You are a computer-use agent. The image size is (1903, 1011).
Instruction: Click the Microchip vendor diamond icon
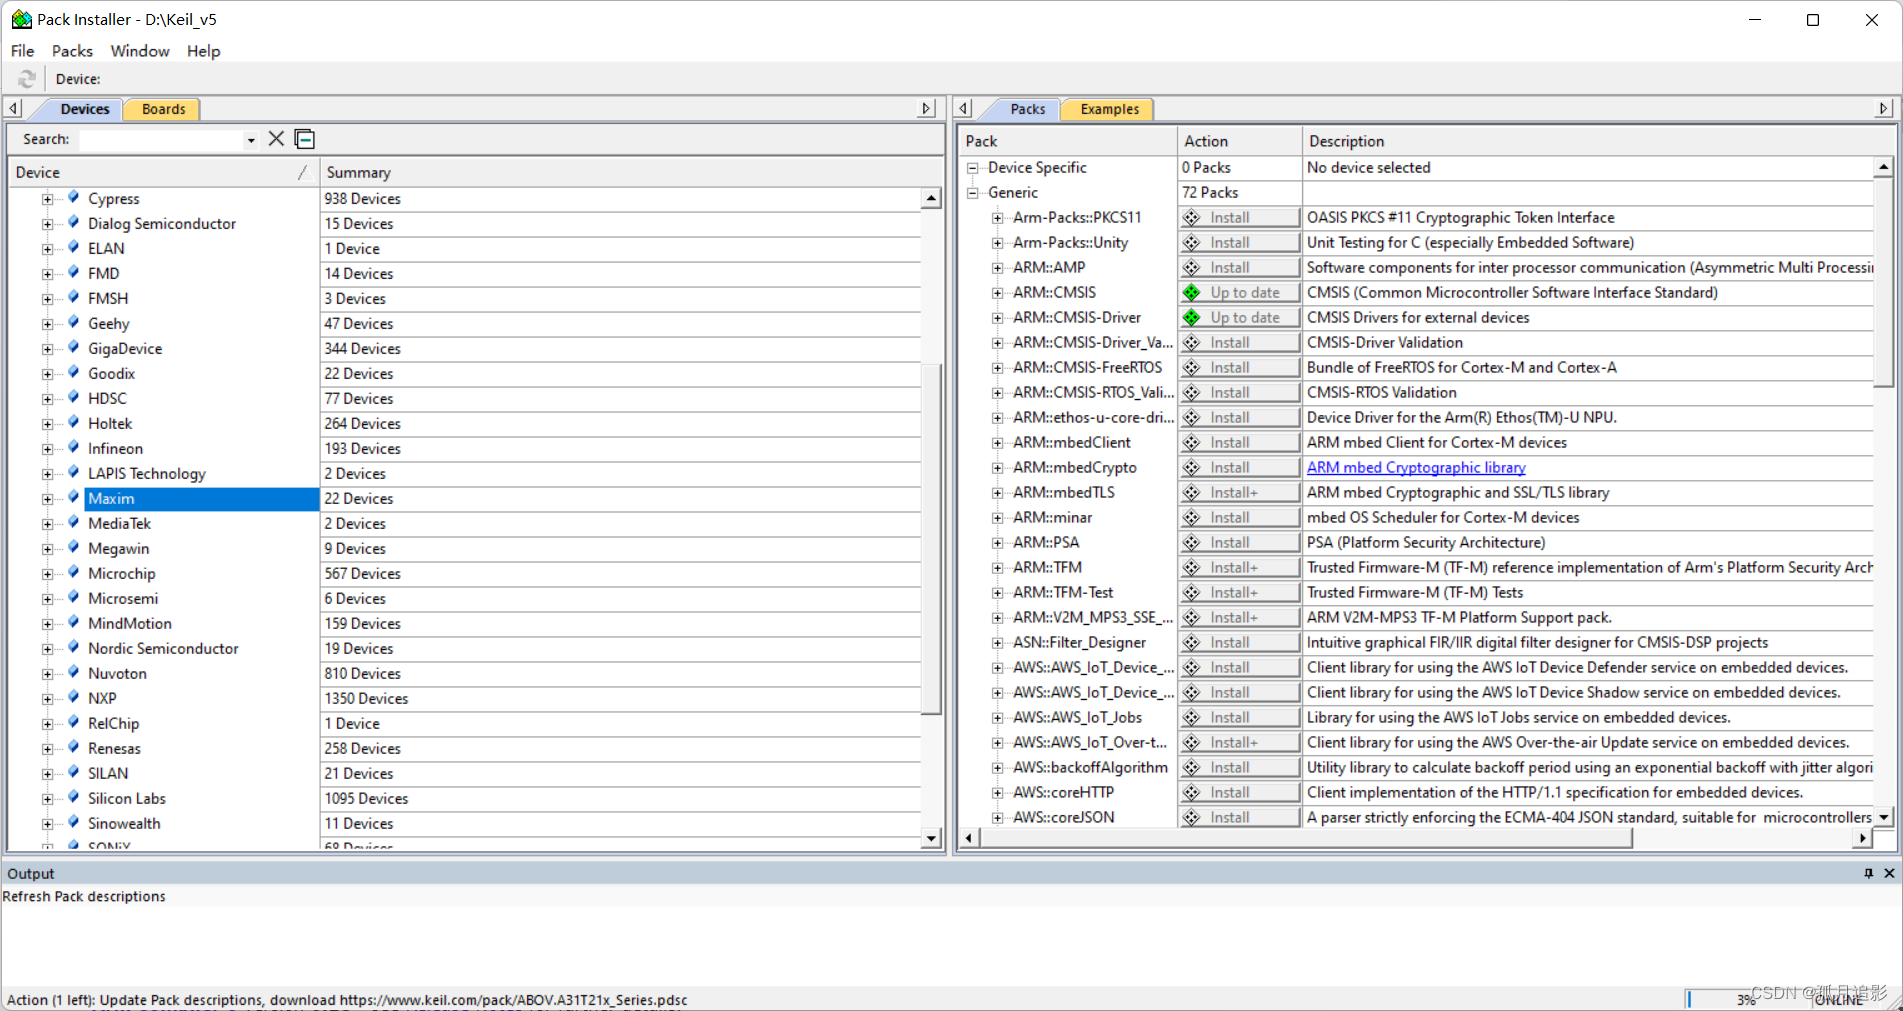click(x=73, y=573)
